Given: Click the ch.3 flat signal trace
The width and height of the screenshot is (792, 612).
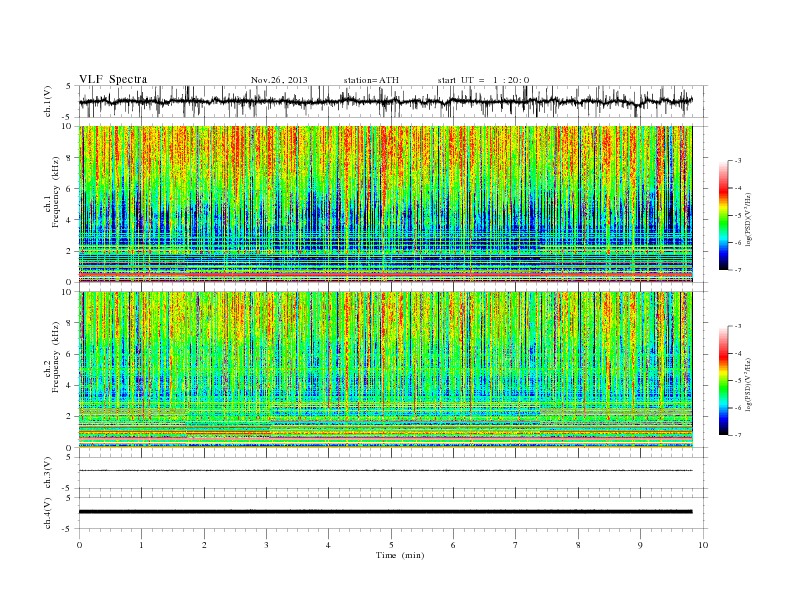Looking at the screenshot, I should 385,471.
